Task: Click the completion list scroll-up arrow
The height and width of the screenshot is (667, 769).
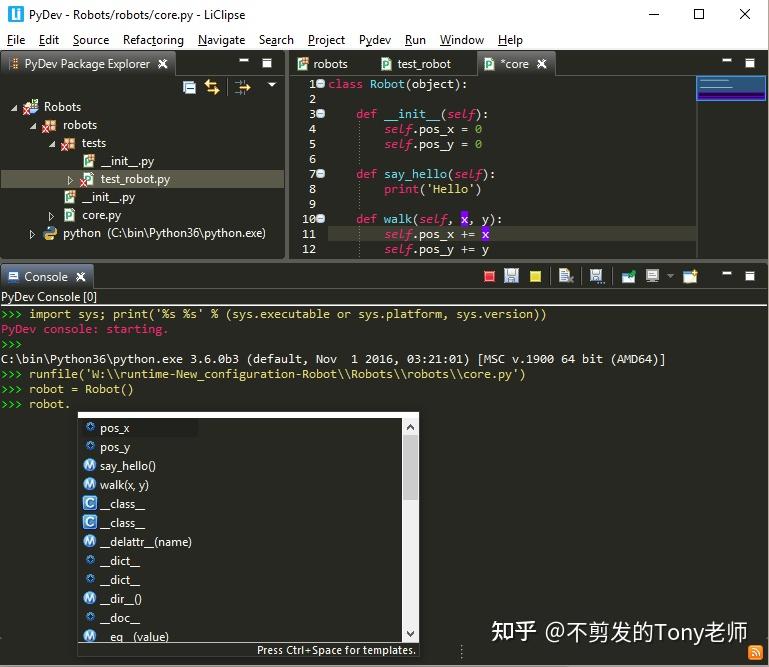Action: tap(410, 427)
